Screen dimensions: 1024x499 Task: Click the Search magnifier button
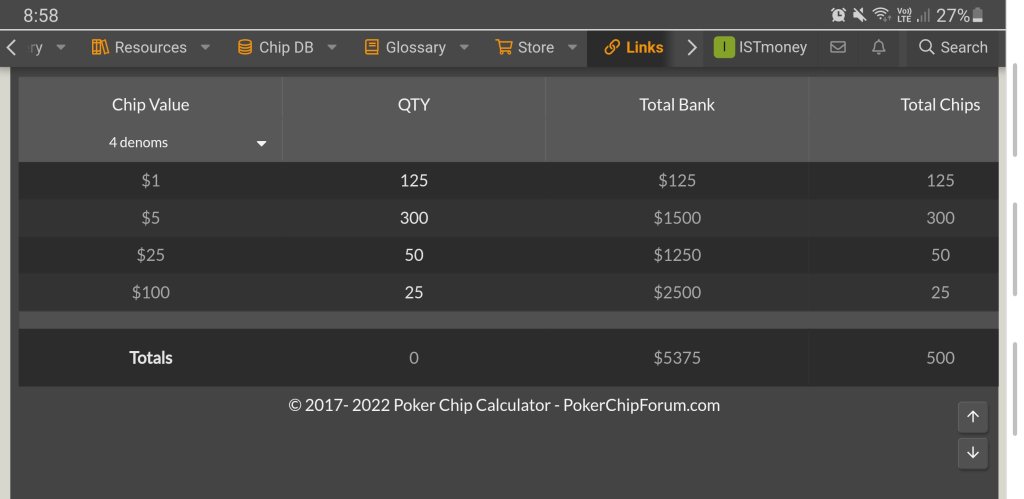coord(953,47)
